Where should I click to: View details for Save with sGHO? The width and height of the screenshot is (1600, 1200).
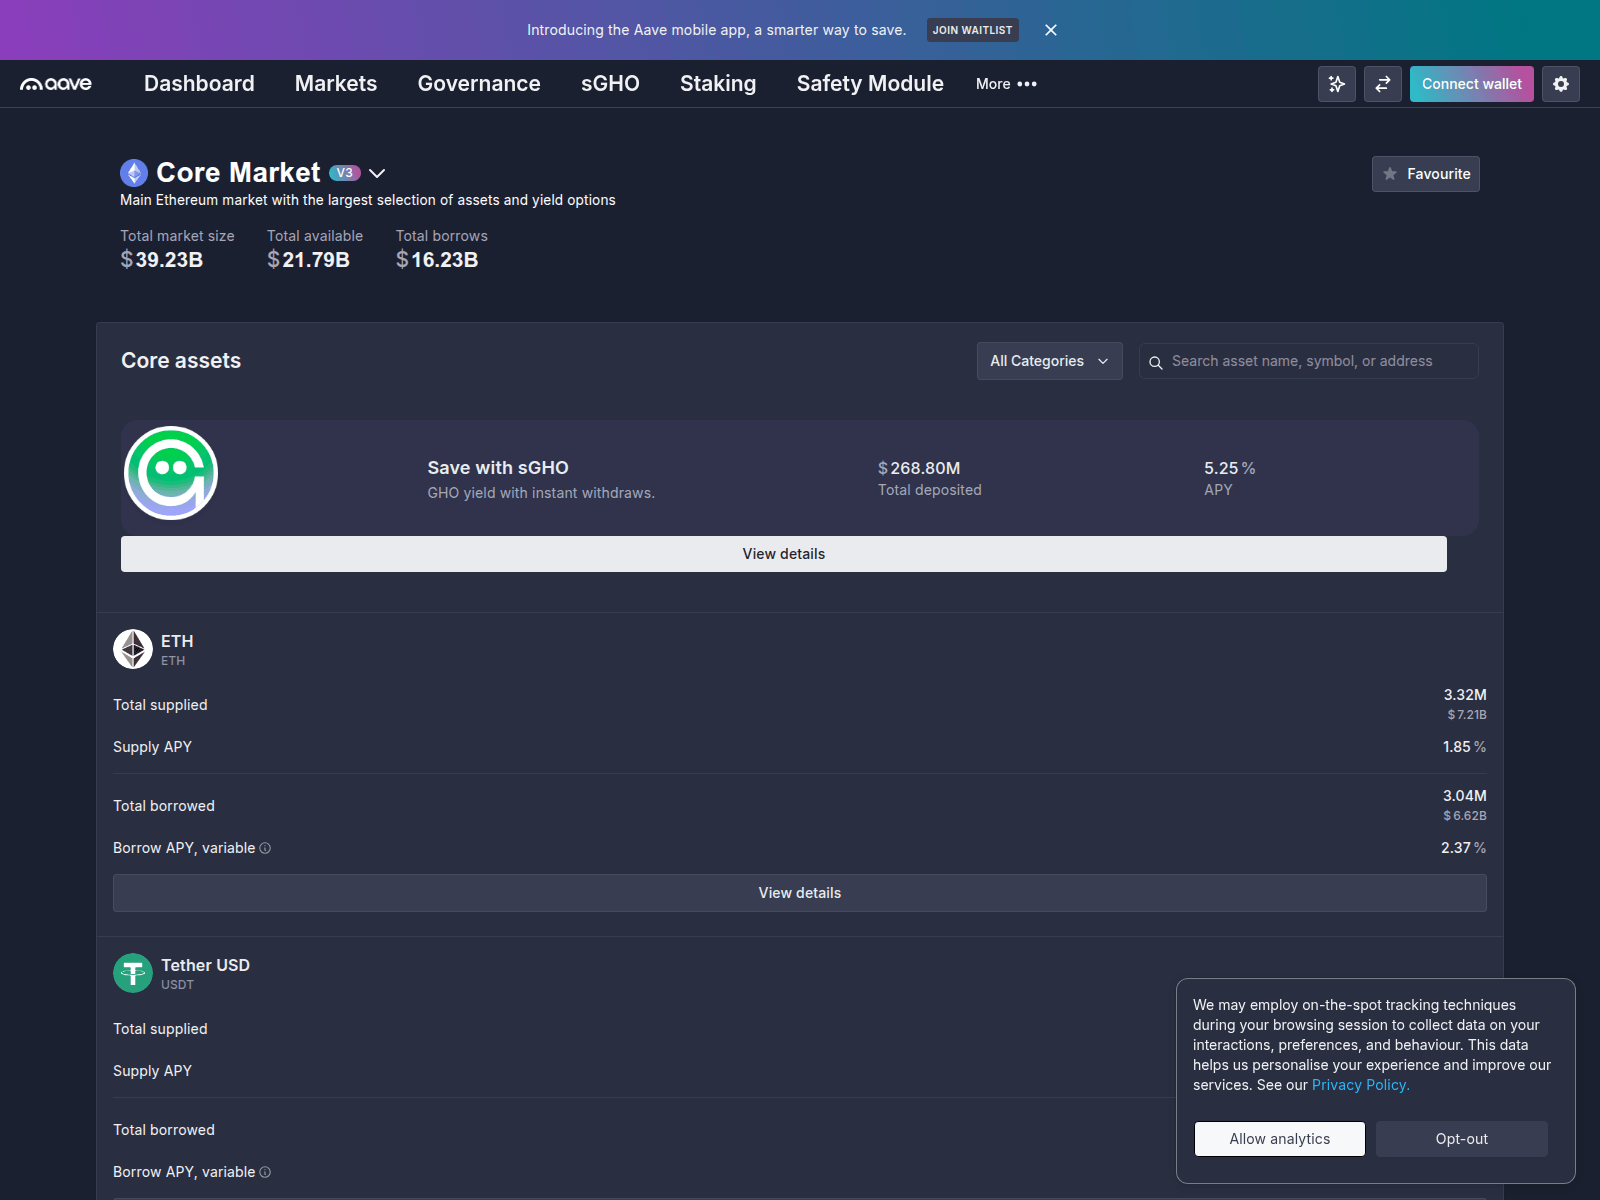pyautogui.click(x=784, y=554)
